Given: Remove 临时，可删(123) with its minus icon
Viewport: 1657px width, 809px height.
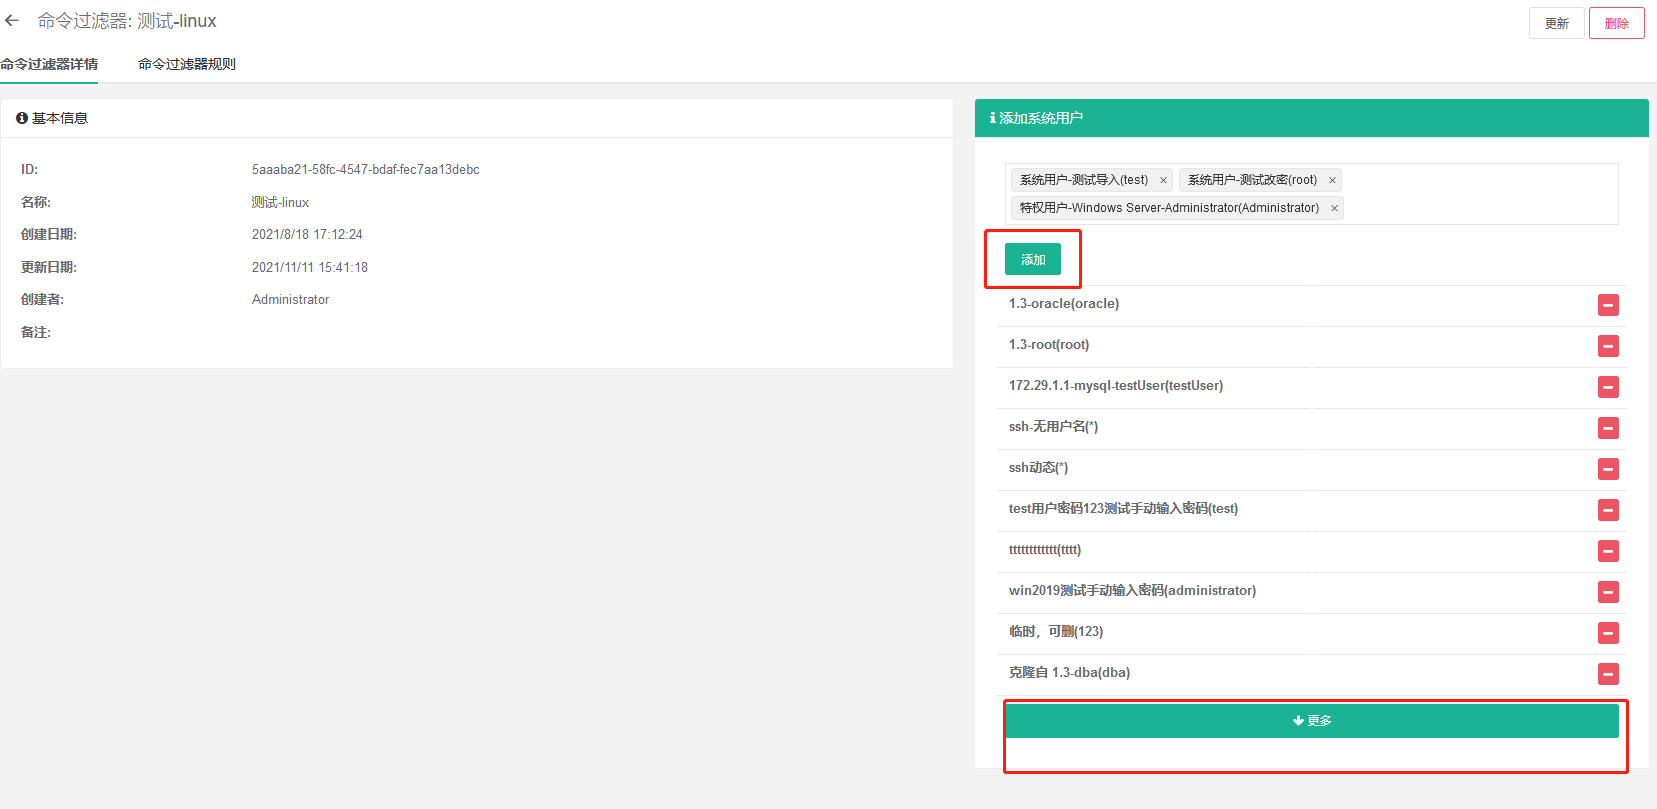Looking at the screenshot, I should 1608,633.
